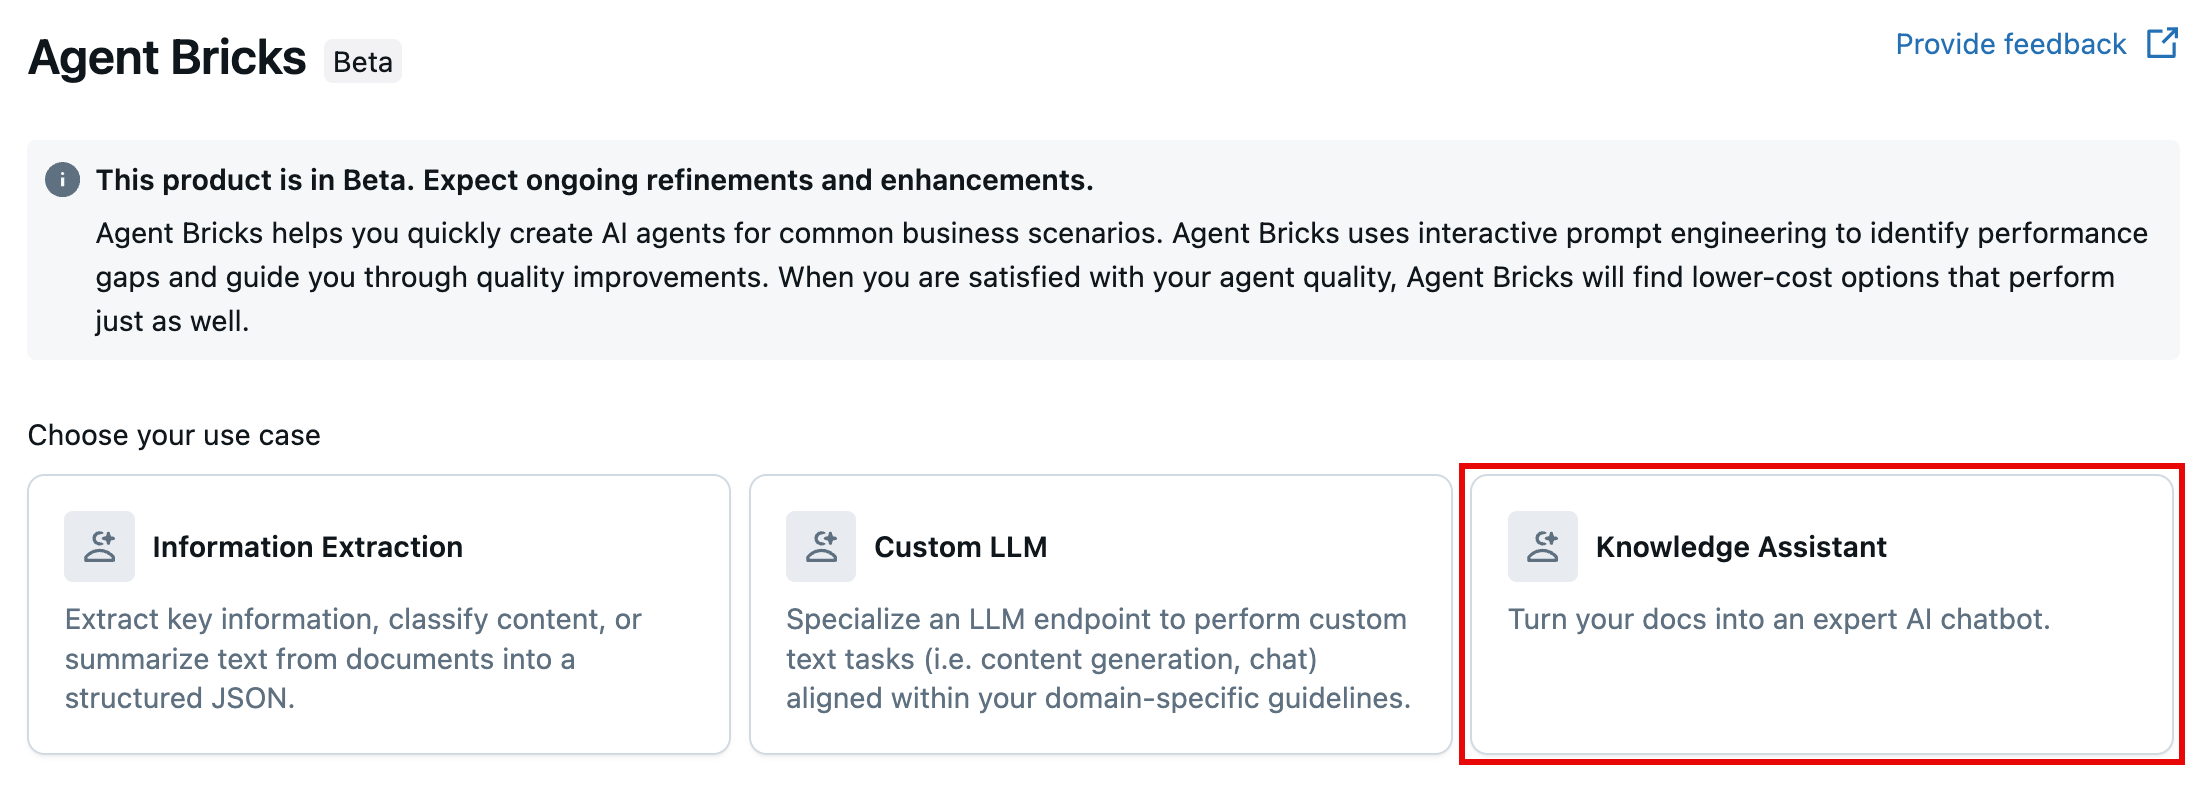The width and height of the screenshot is (2212, 790).
Task: Click the Knowledge Assistant card icon
Action: (x=1543, y=546)
